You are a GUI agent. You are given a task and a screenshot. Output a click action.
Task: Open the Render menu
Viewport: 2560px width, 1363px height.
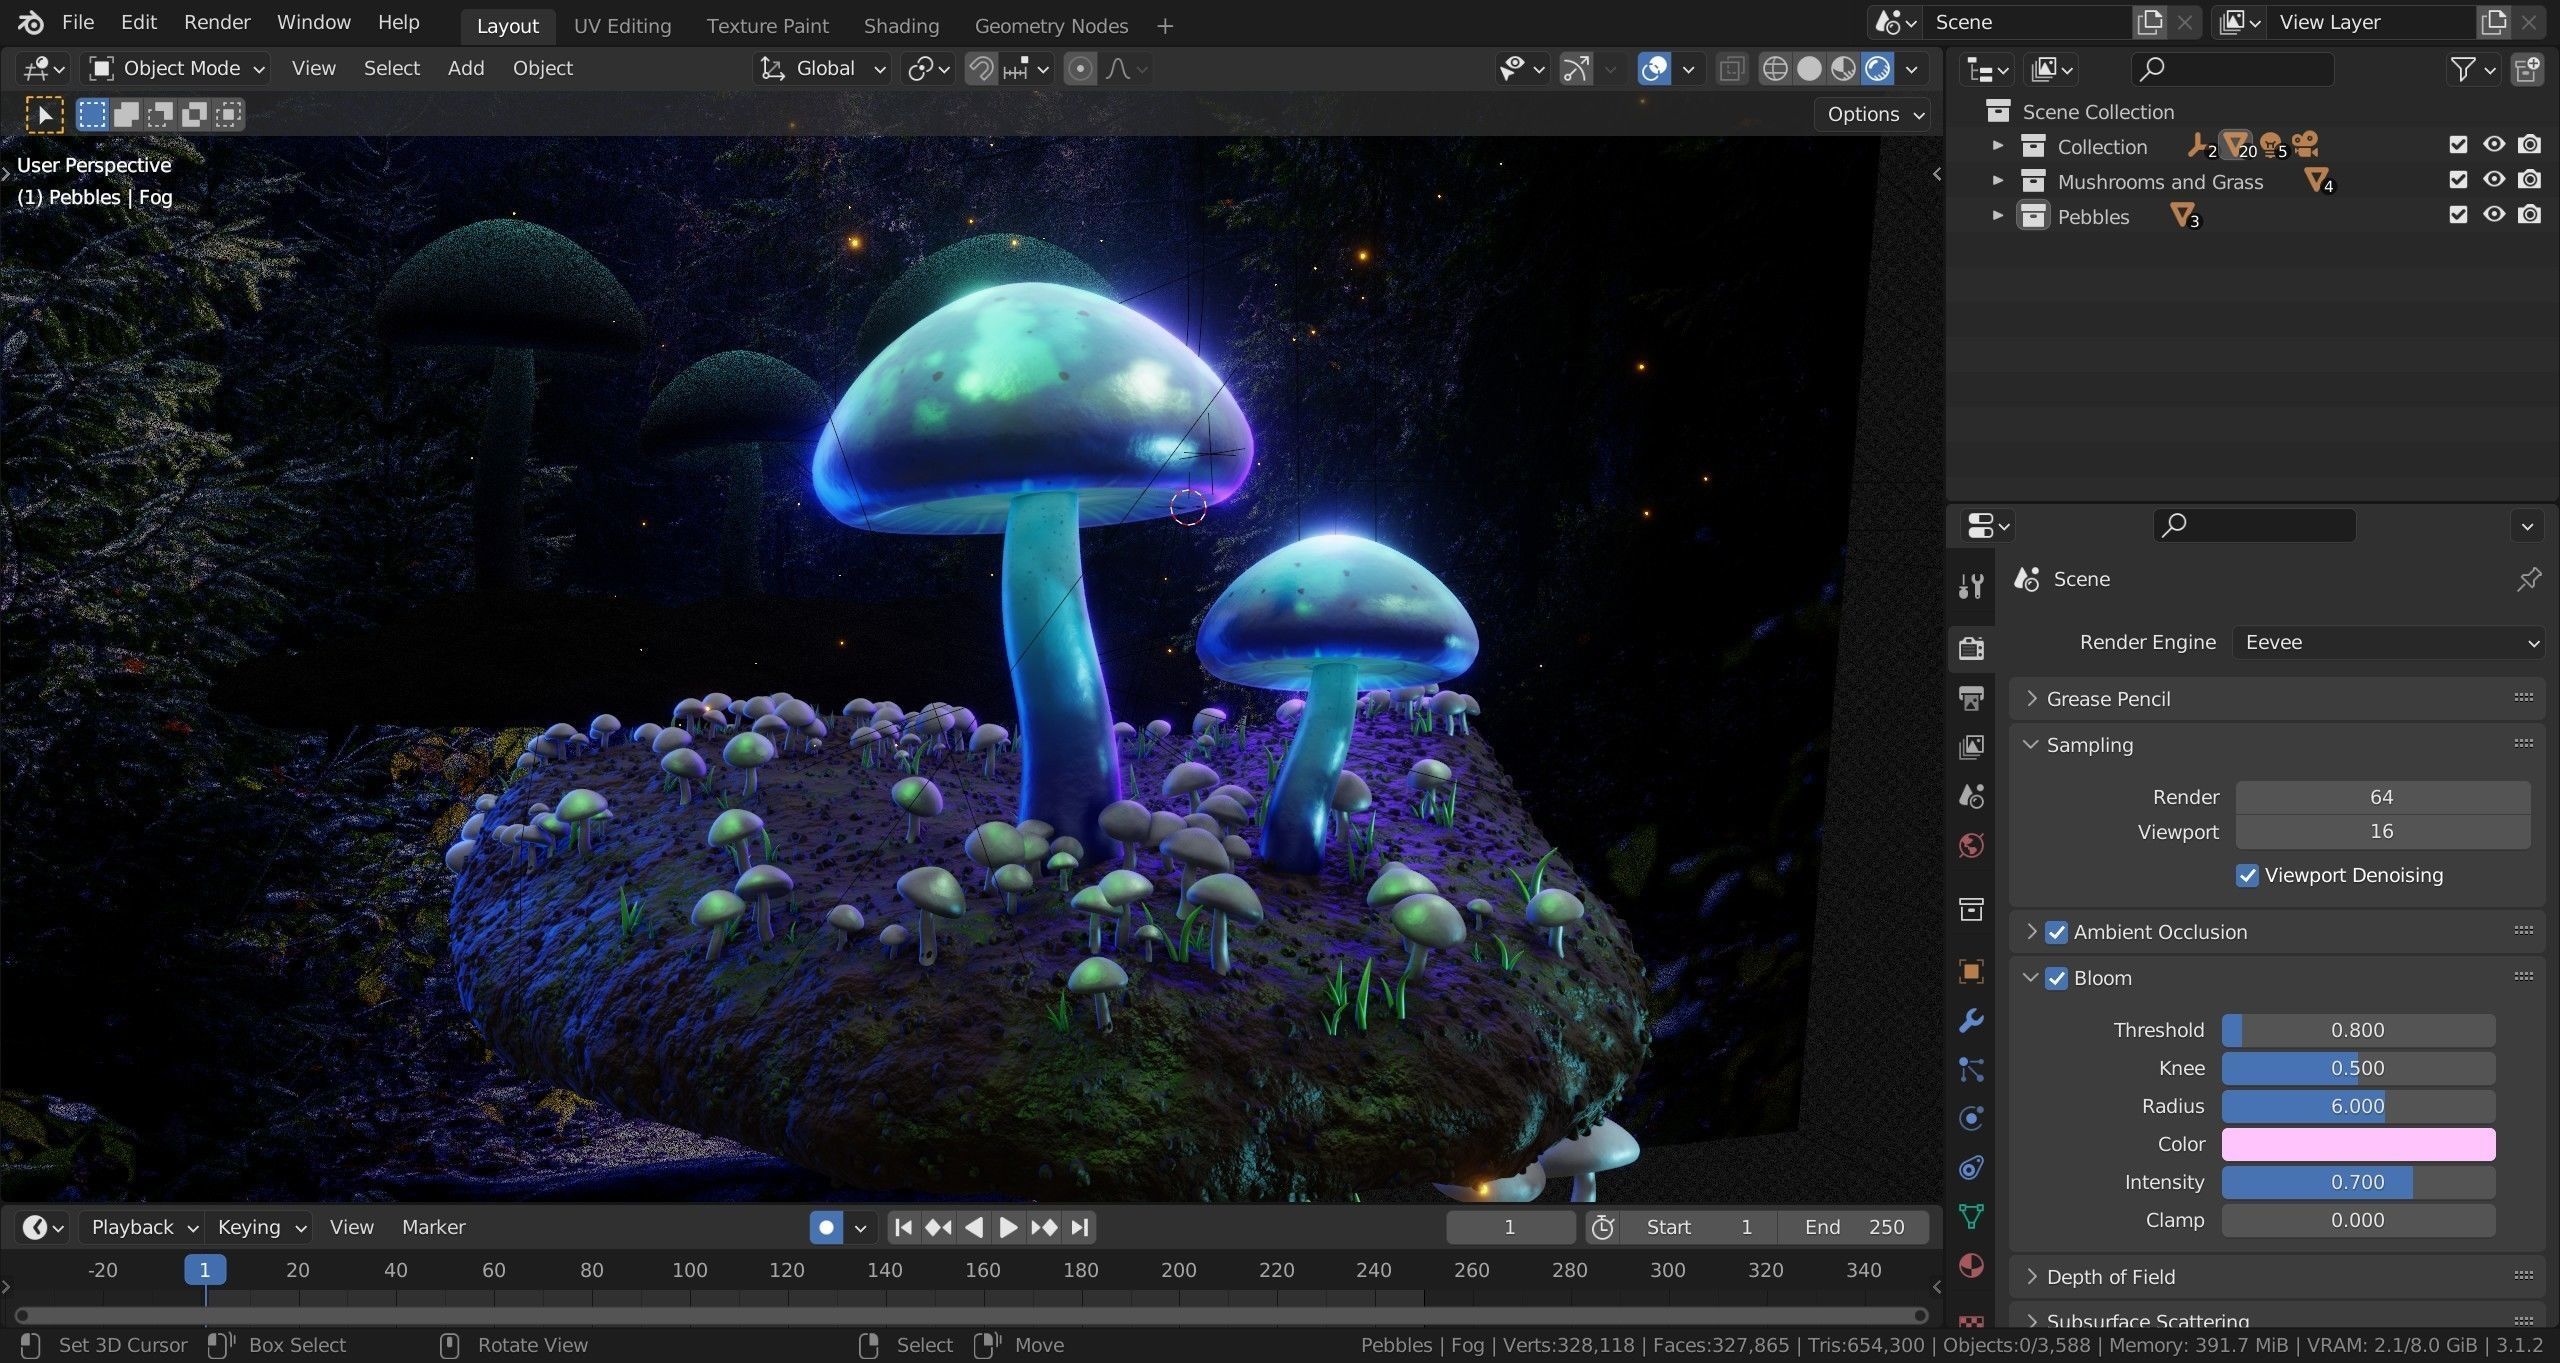click(217, 22)
